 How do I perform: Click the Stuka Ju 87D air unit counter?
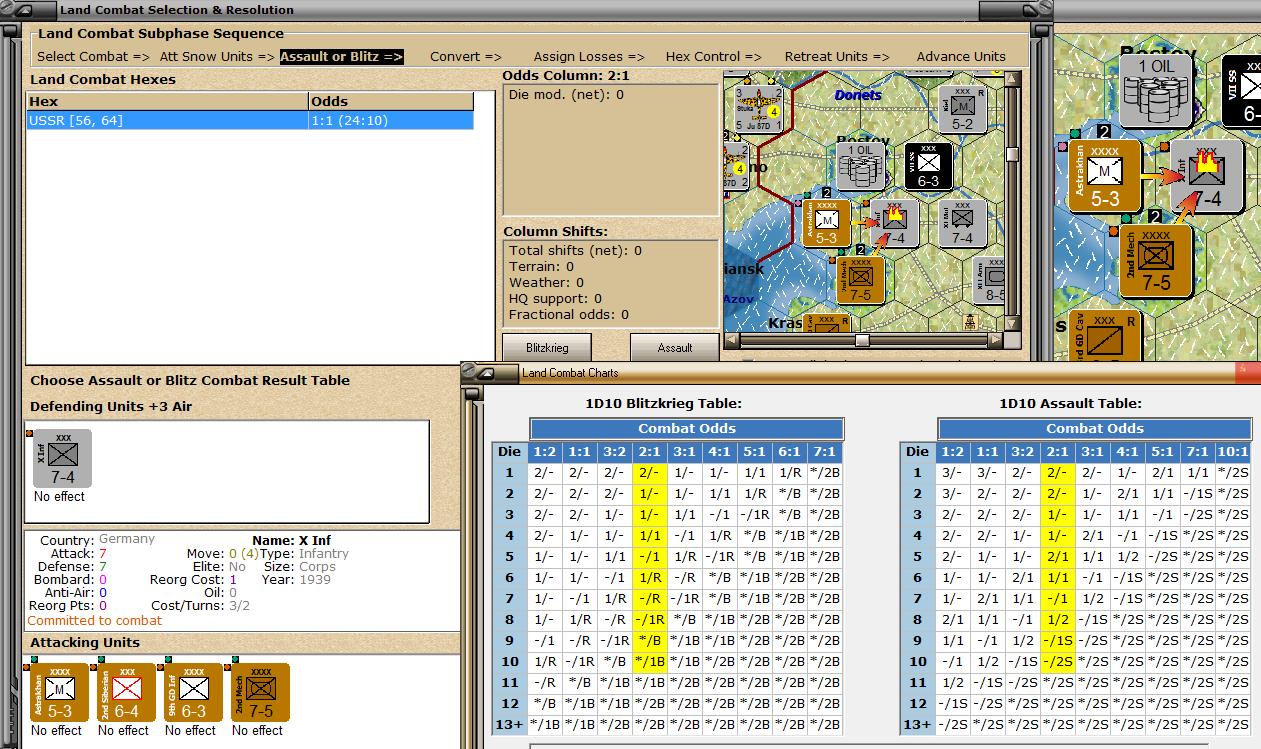coord(757,108)
